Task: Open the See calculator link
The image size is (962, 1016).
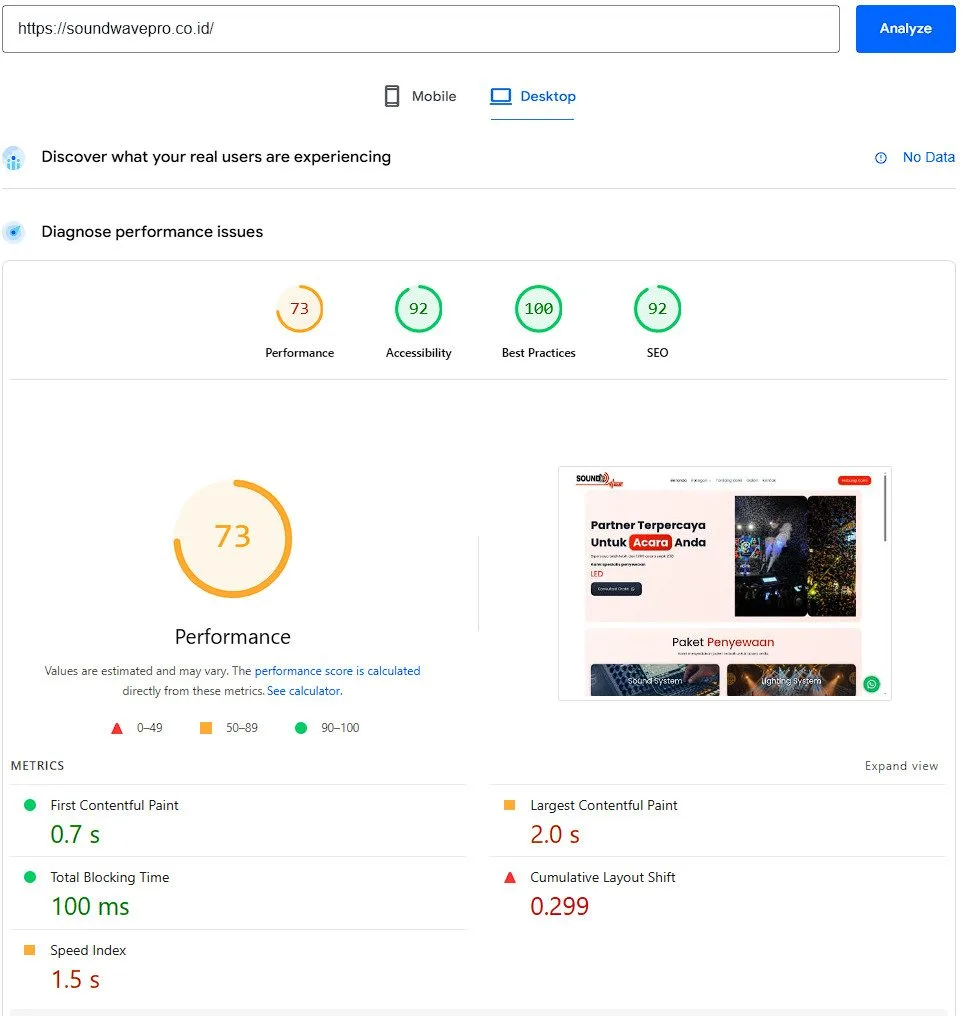Action: point(304,691)
